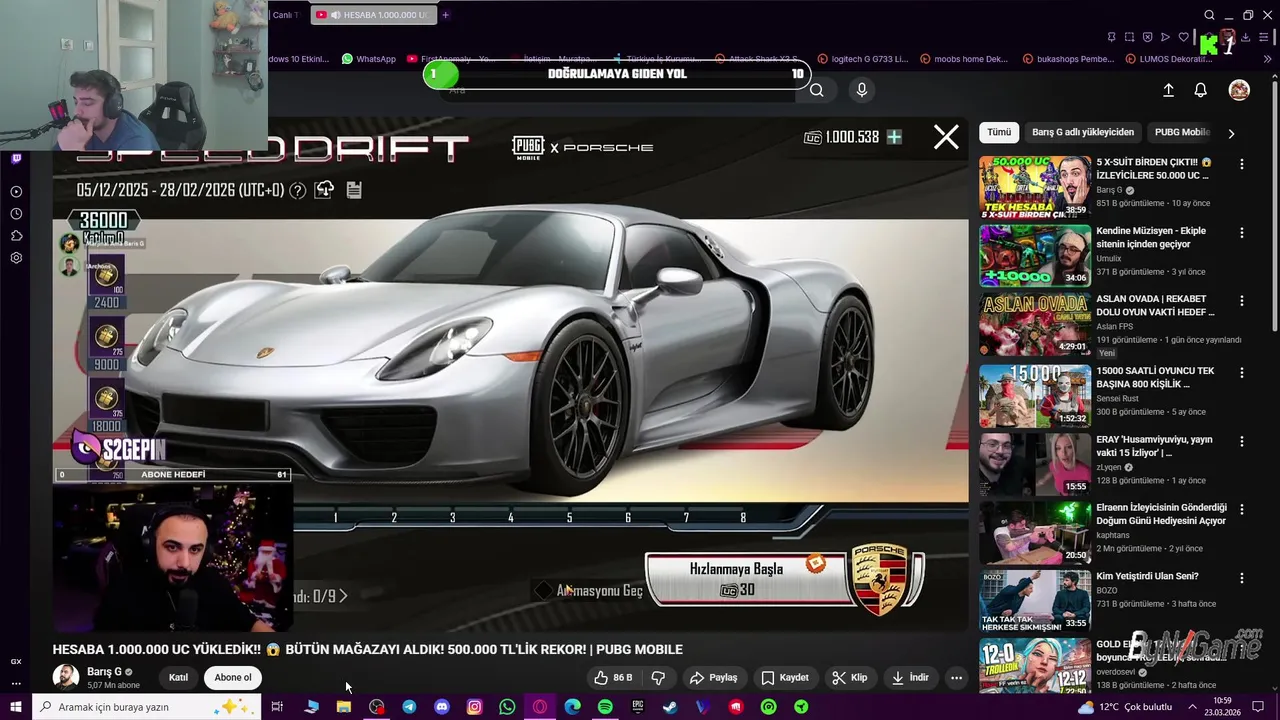Click the YouTube search magnifier button
Viewport: 1280px width, 720px height.
point(817,90)
